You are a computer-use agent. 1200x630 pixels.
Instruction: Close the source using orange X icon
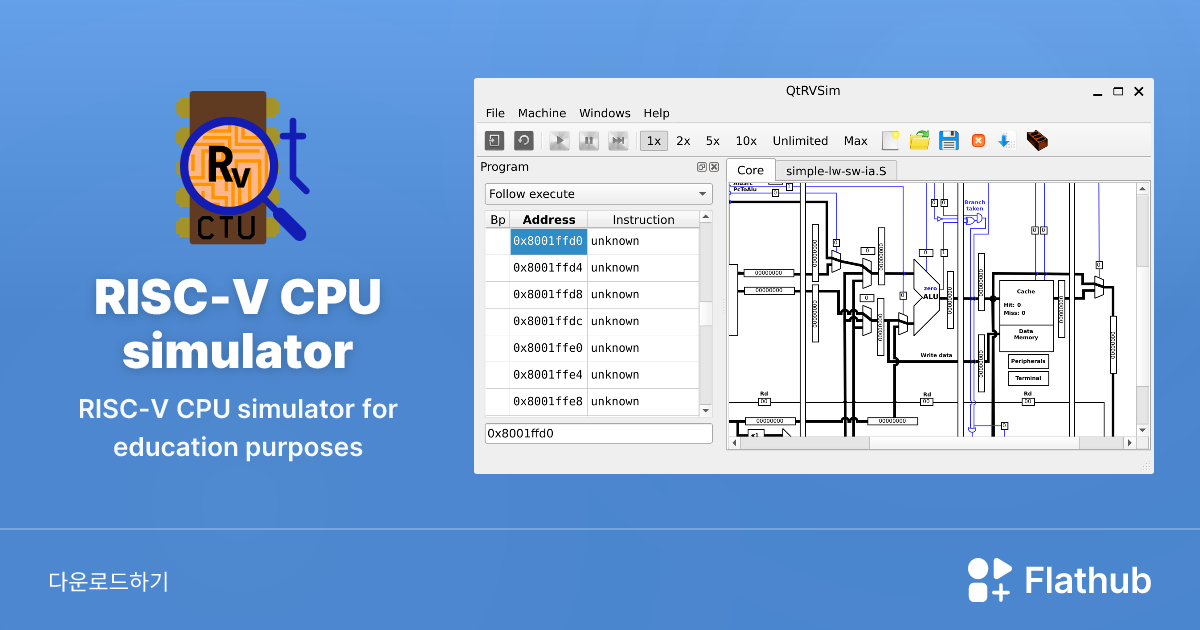coord(978,141)
